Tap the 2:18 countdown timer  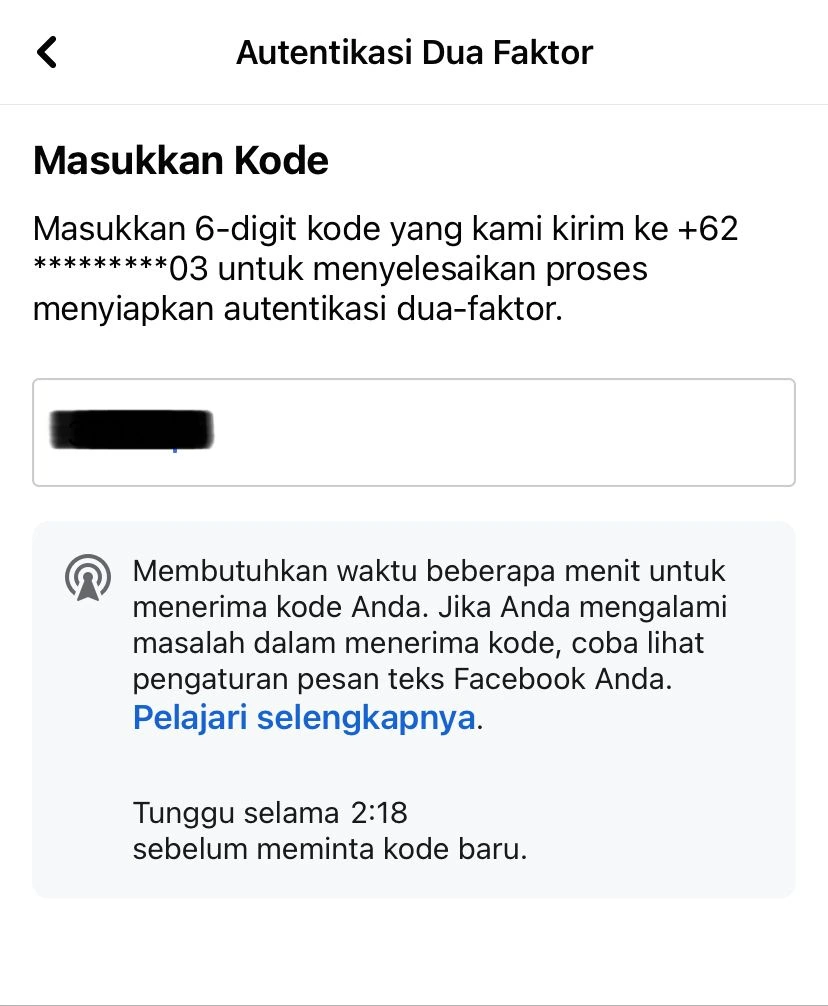379,813
